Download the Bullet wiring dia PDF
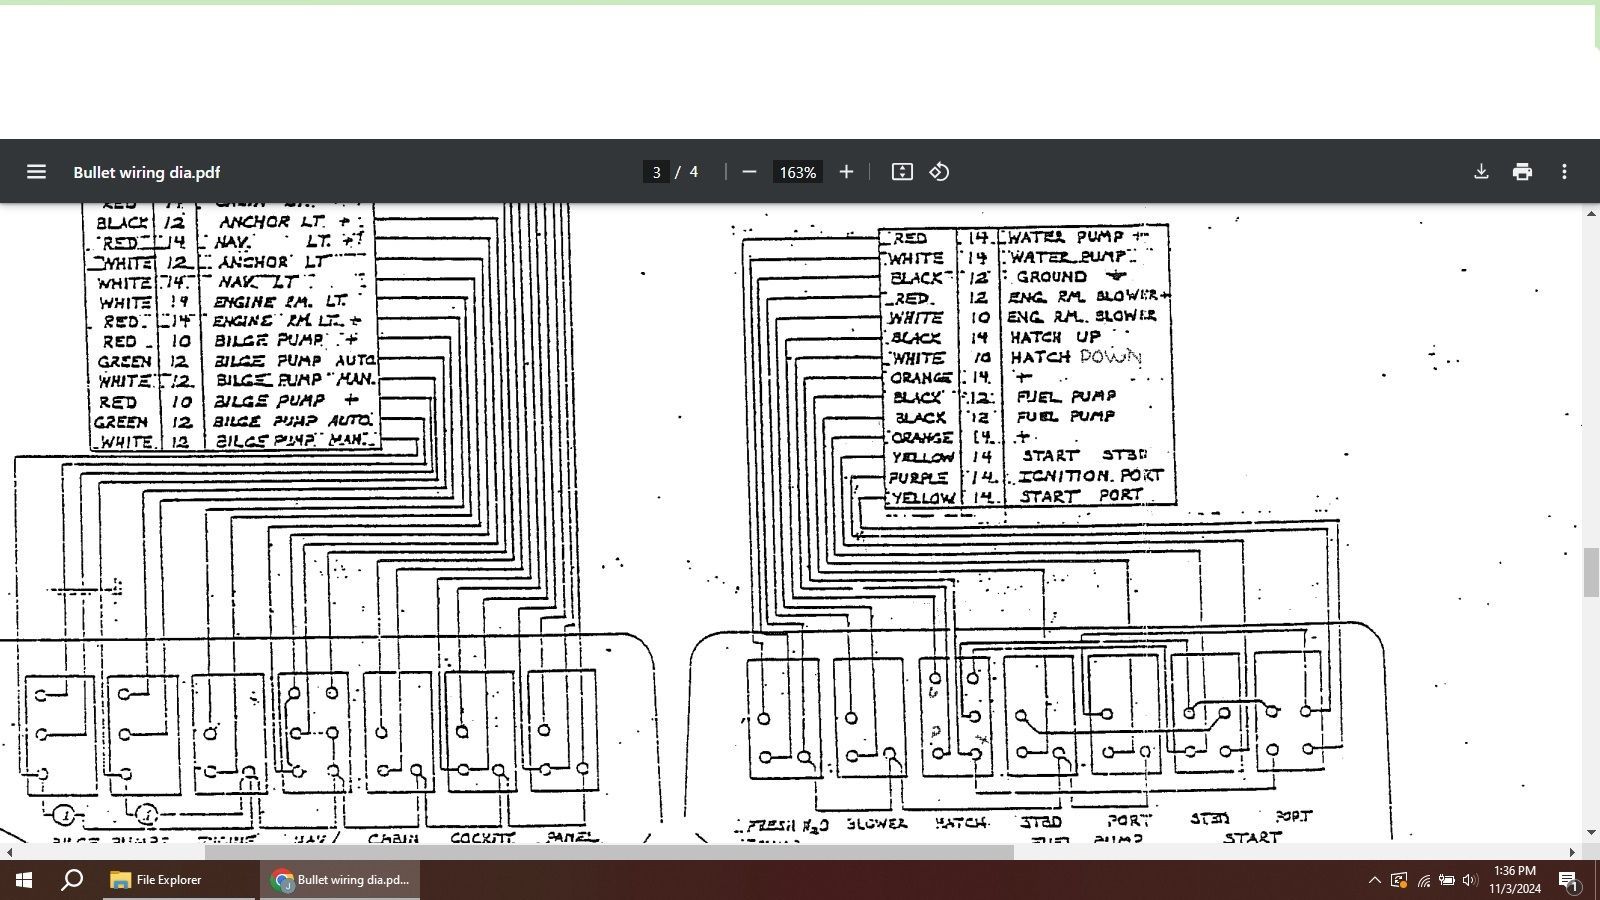Screen dimensions: 1600x900 coord(1481,172)
